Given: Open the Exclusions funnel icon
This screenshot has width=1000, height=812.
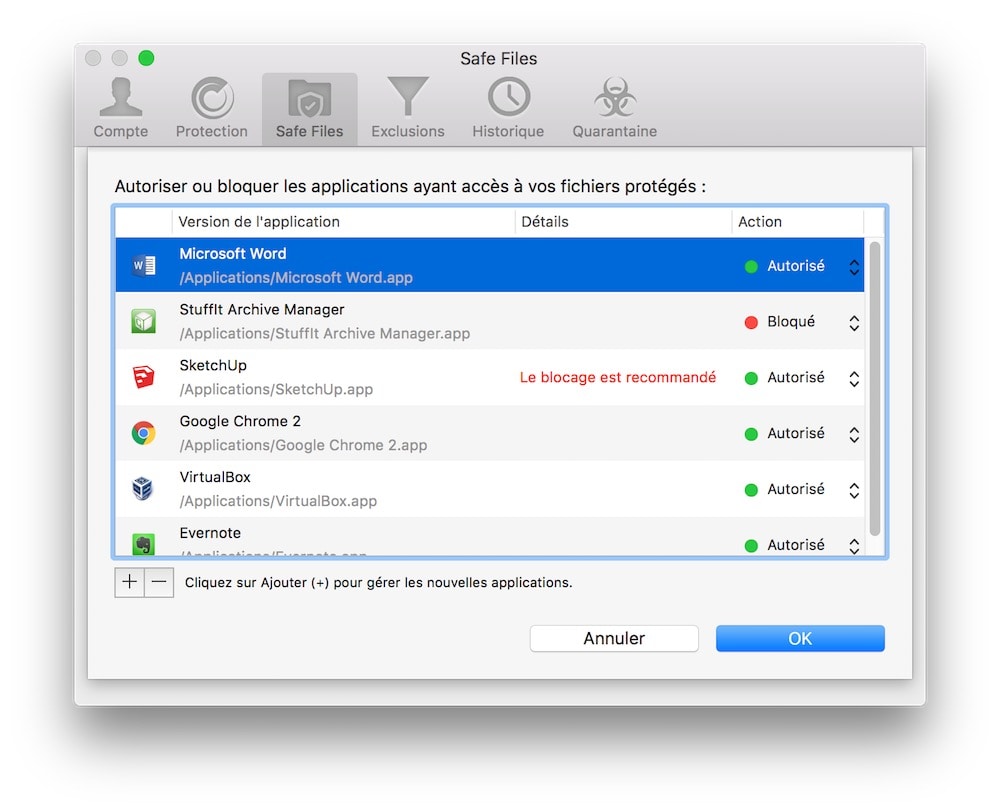Looking at the screenshot, I should [x=408, y=107].
